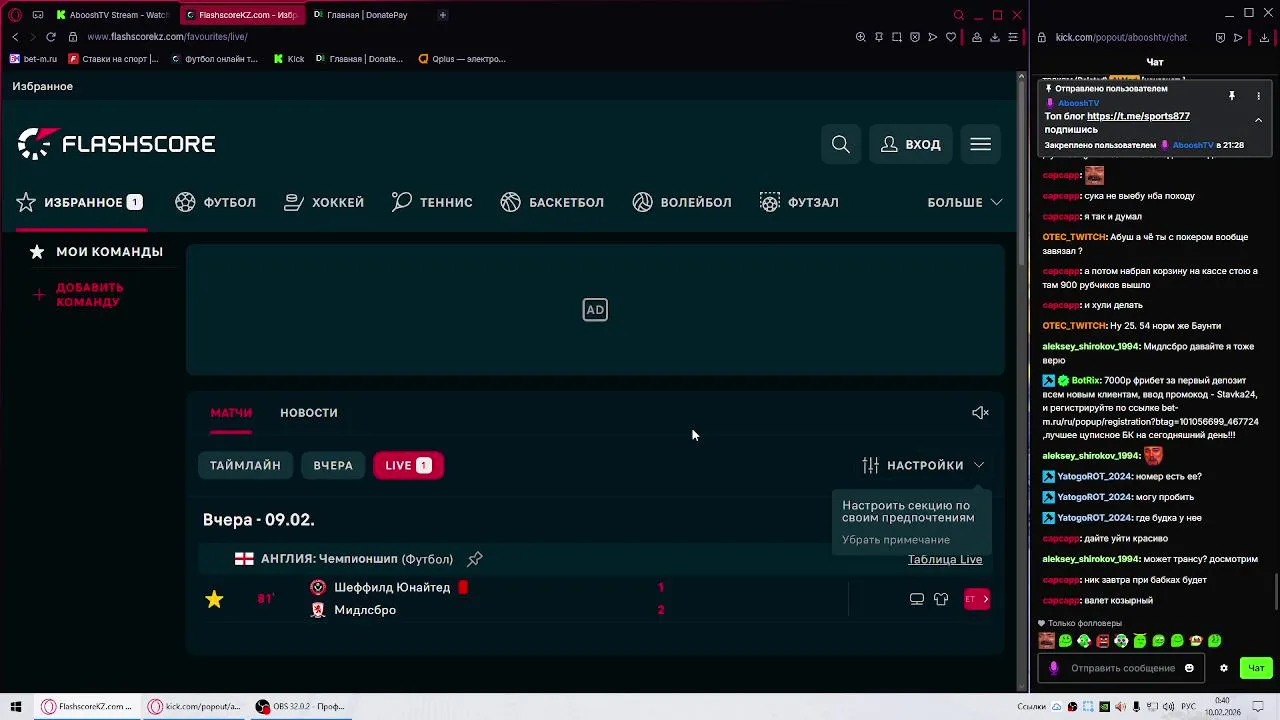The width and height of the screenshot is (1280, 720).
Task: Open the Мидлсбро team row
Action: pos(365,610)
